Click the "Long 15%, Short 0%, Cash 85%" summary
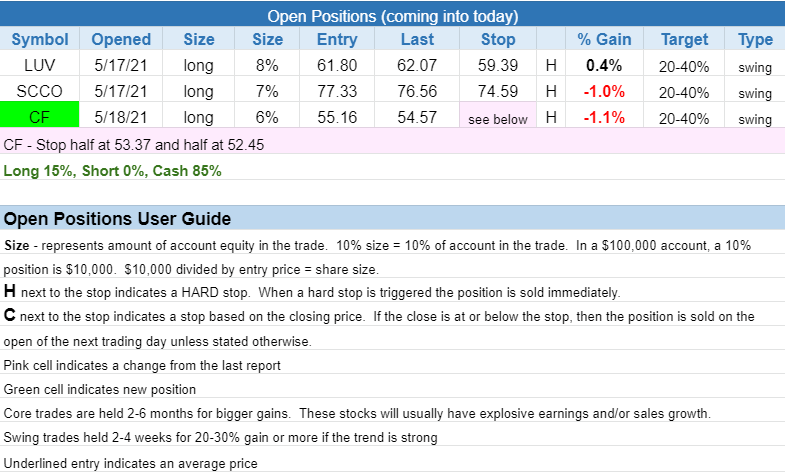This screenshot has width=785, height=472. point(113,170)
